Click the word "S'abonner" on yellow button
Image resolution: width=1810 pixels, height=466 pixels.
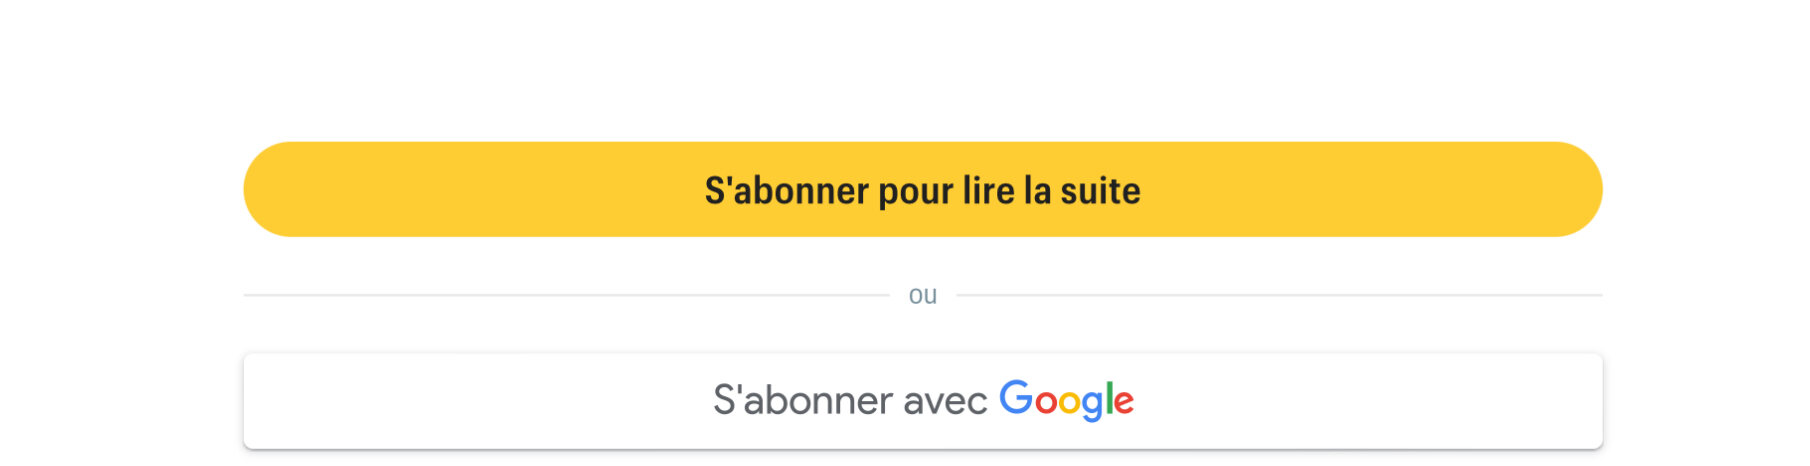787,190
